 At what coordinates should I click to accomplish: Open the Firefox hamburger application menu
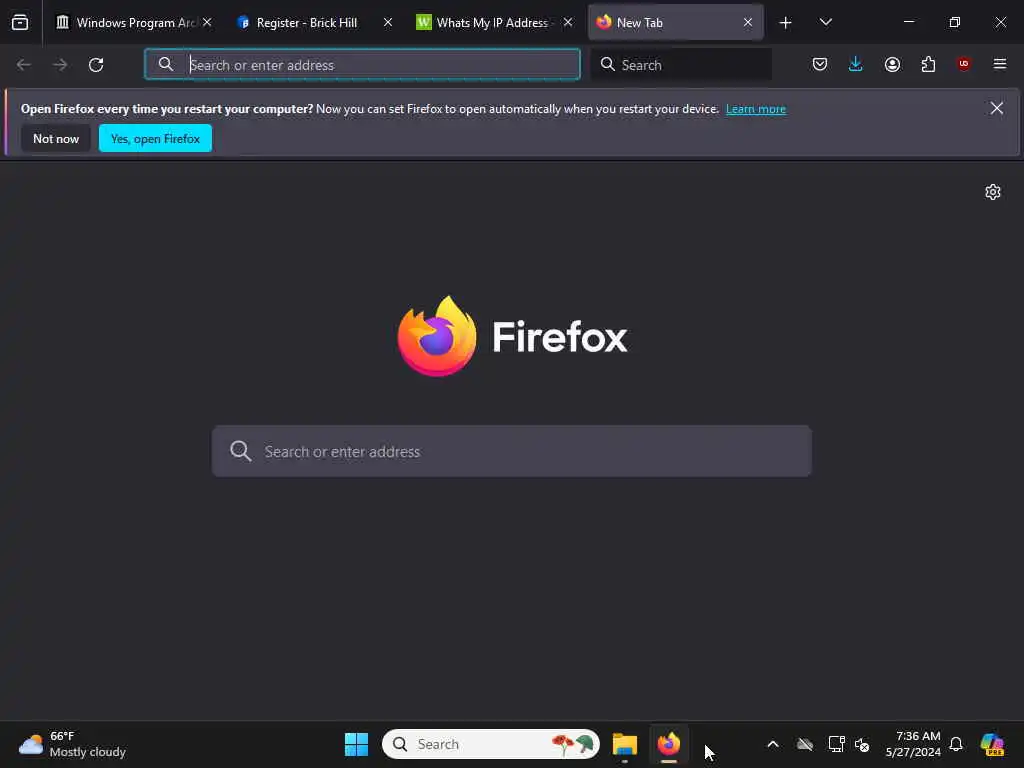pyautogui.click(x=1000, y=65)
